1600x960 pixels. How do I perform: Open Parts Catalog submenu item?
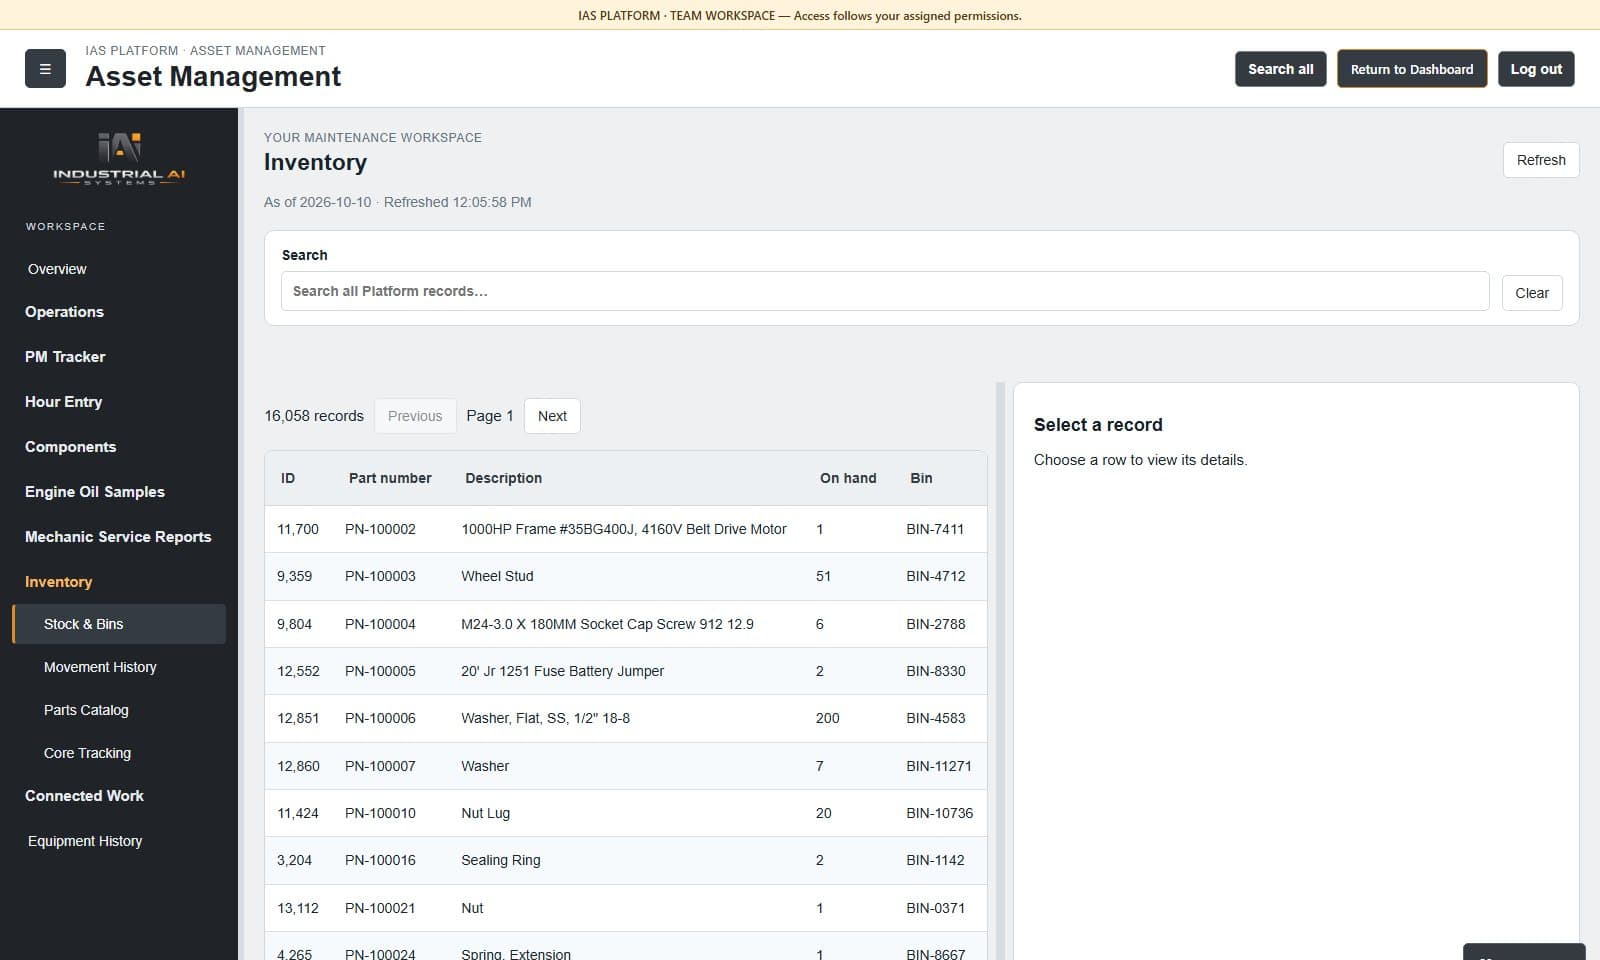pyautogui.click(x=86, y=710)
